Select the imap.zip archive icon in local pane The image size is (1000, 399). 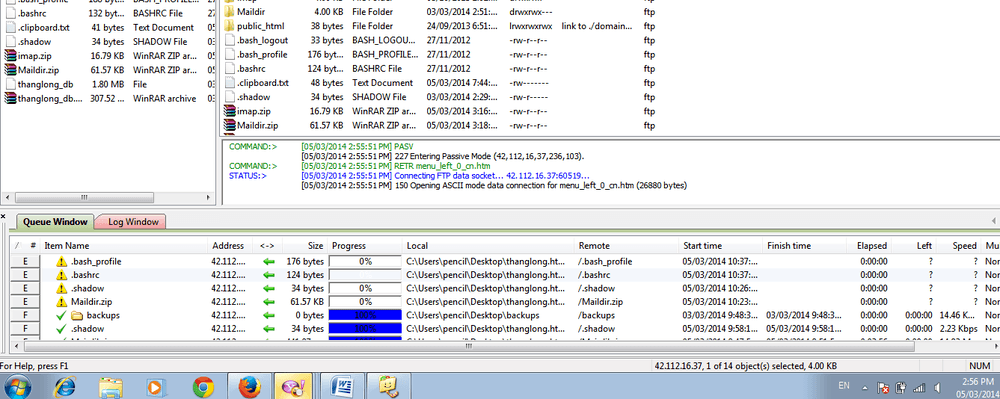10,56
